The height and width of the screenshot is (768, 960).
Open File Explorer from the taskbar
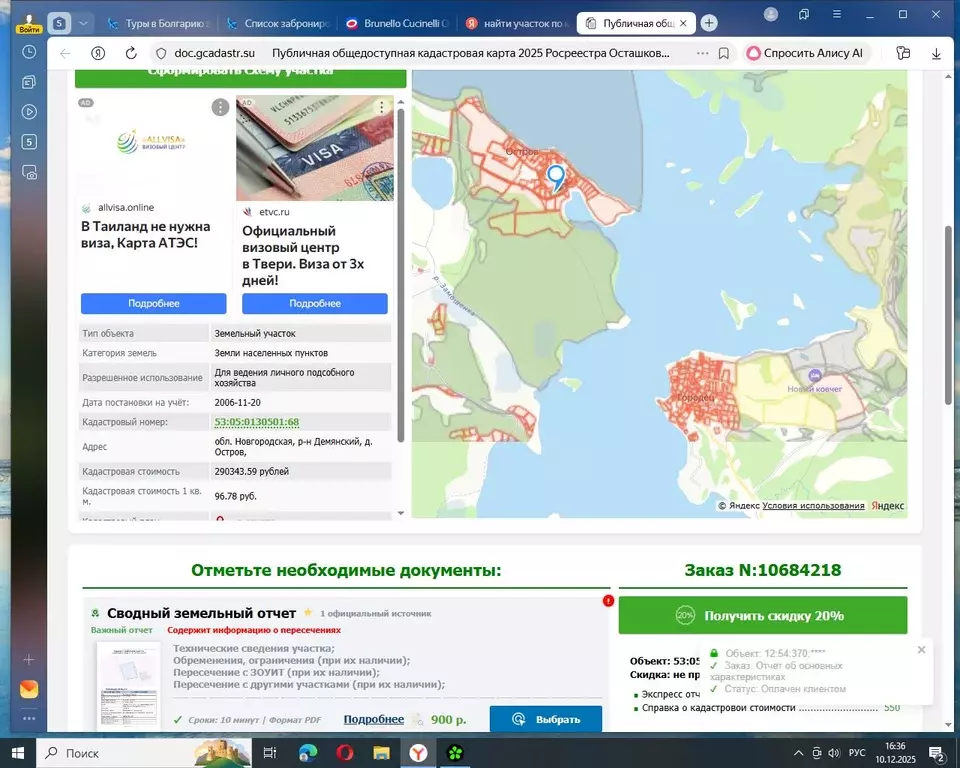point(382,752)
